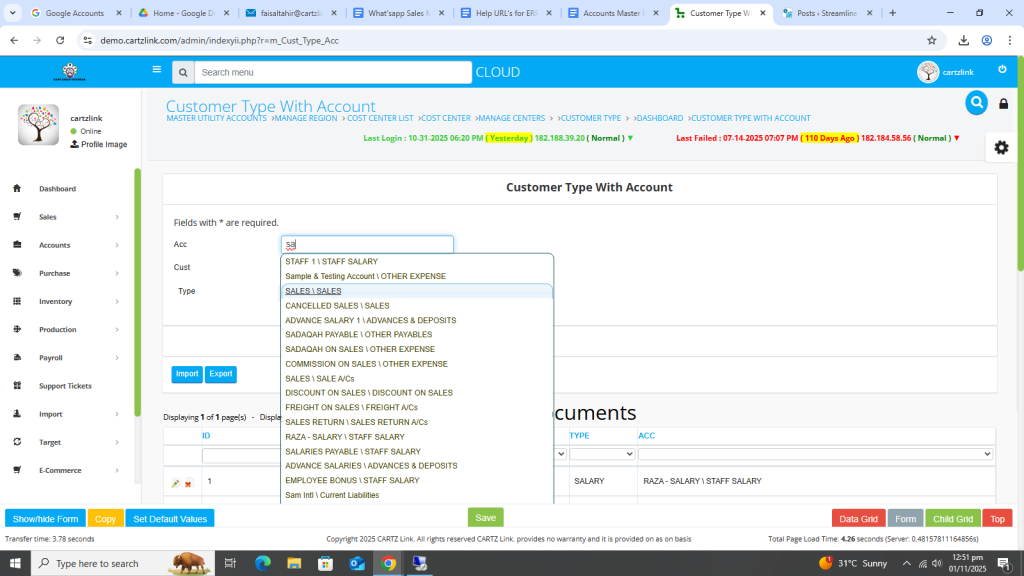The height and width of the screenshot is (576, 1024).
Task: Click the pencil edit icon in row 1
Action: point(176,484)
